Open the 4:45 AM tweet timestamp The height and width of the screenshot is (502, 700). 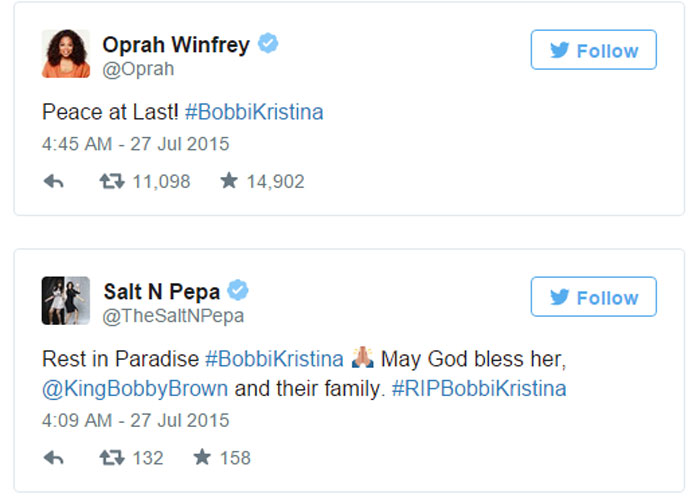[135, 144]
